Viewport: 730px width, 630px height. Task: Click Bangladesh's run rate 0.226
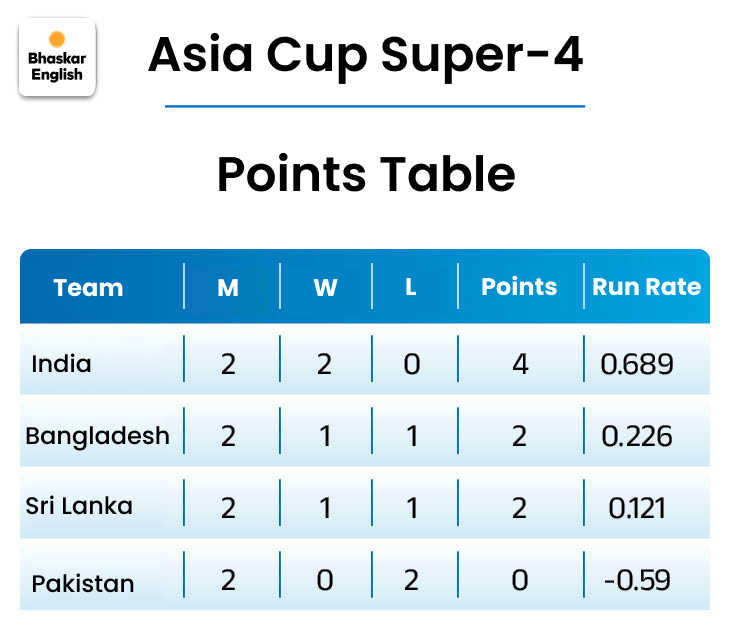(x=637, y=436)
